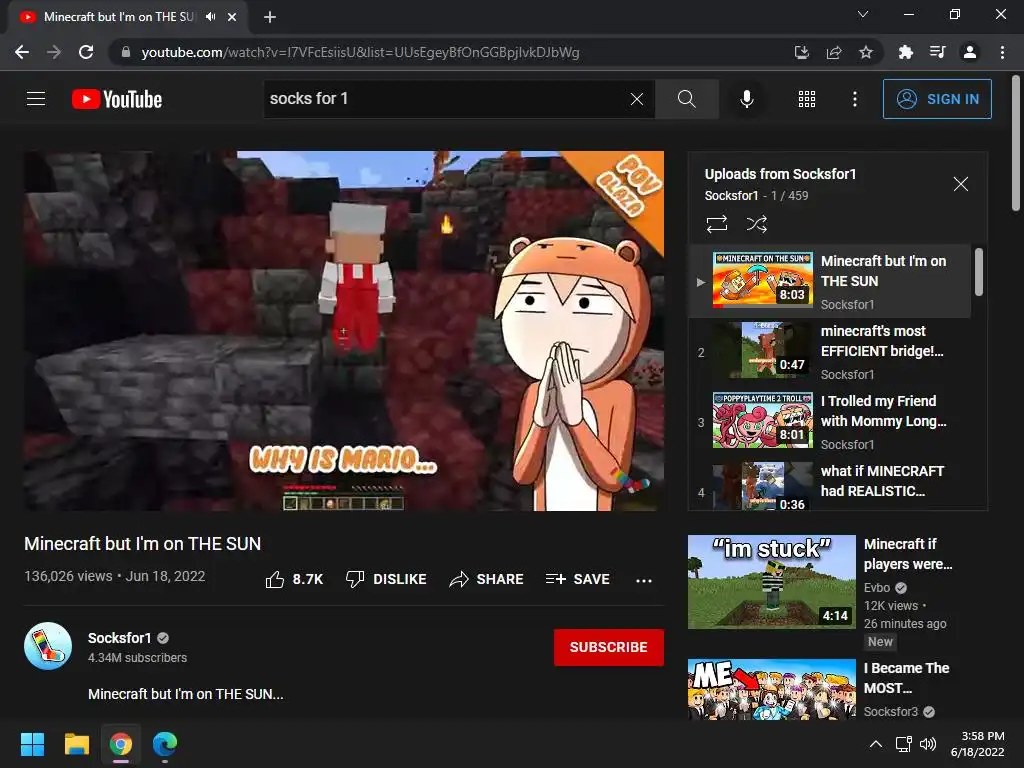
Task: Clear the search box text
Action: click(x=637, y=99)
